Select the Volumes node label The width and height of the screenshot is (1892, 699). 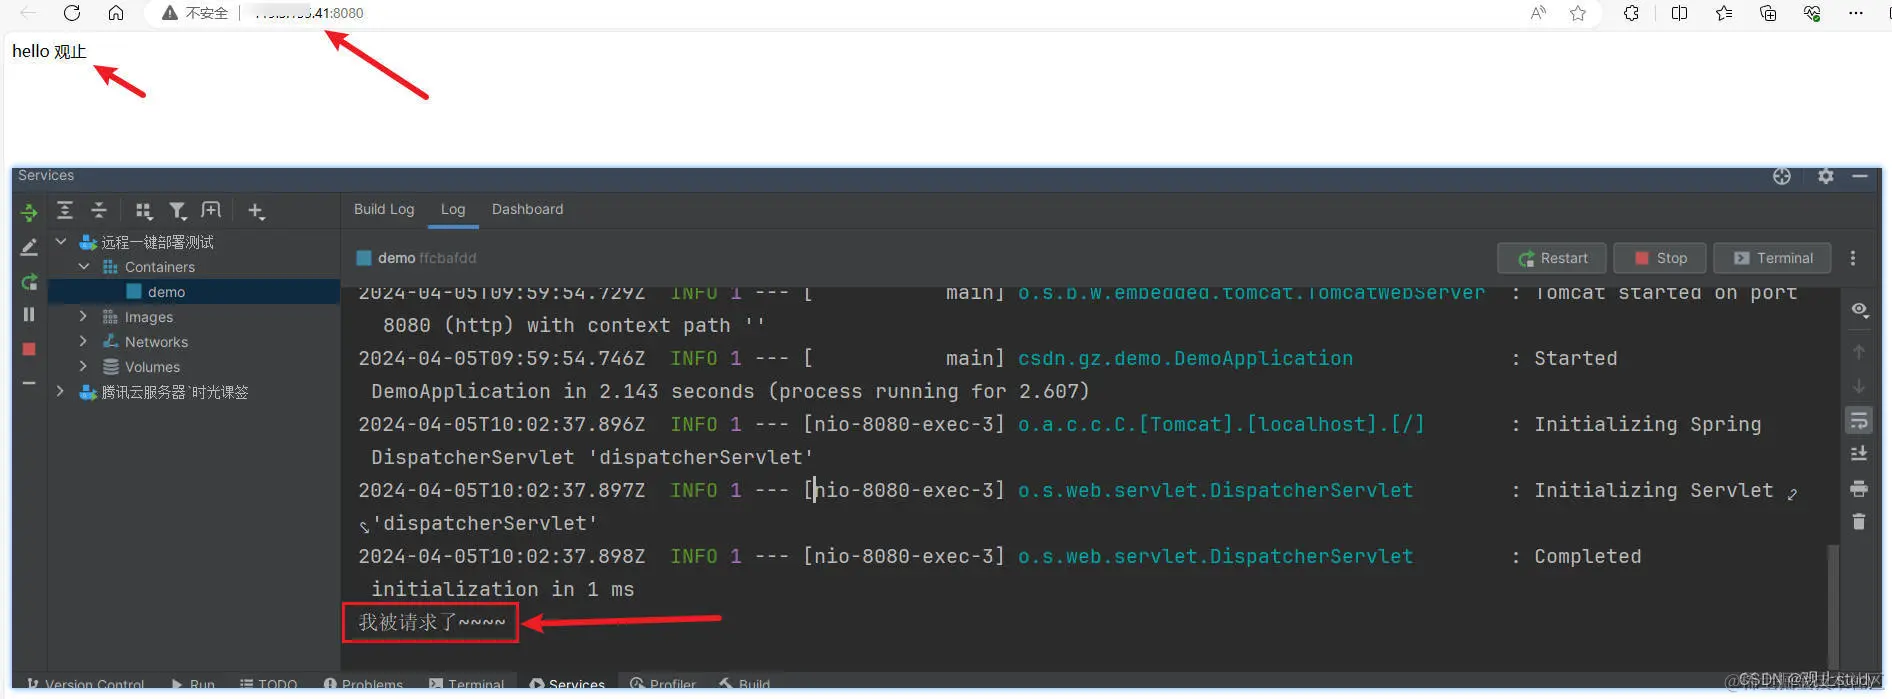pyautogui.click(x=152, y=367)
